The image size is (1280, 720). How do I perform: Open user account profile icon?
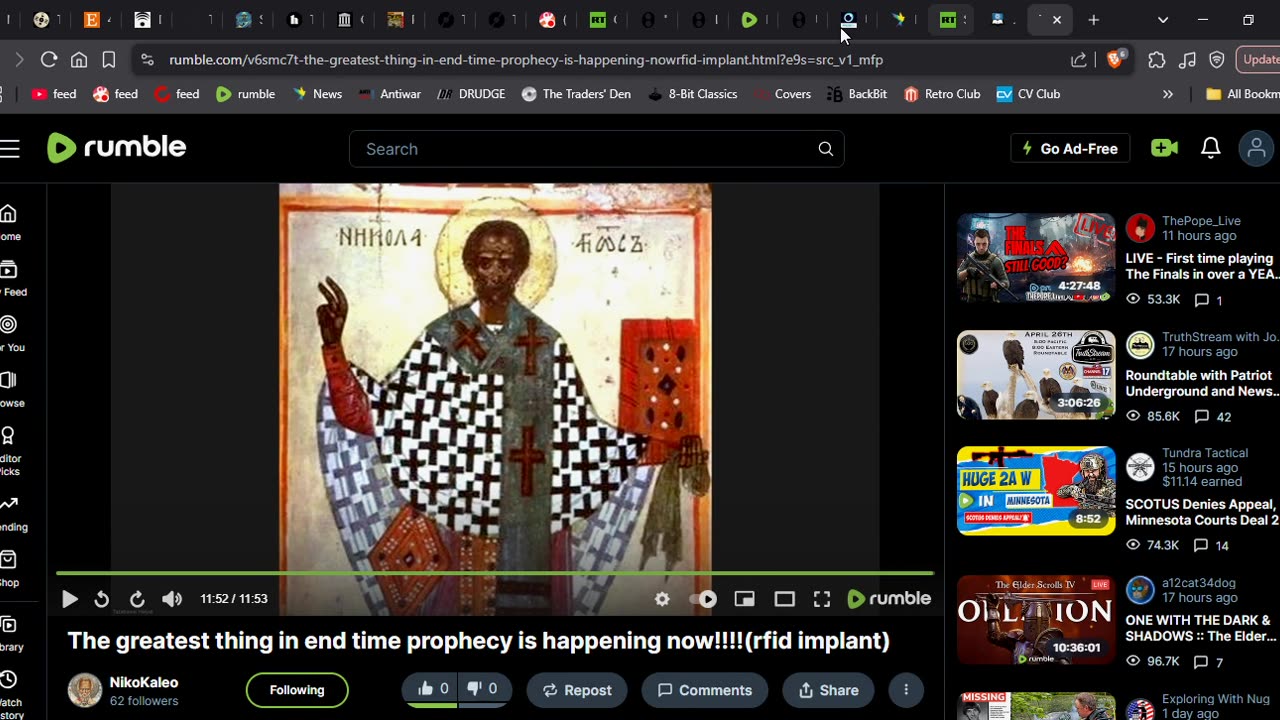tap(1257, 148)
